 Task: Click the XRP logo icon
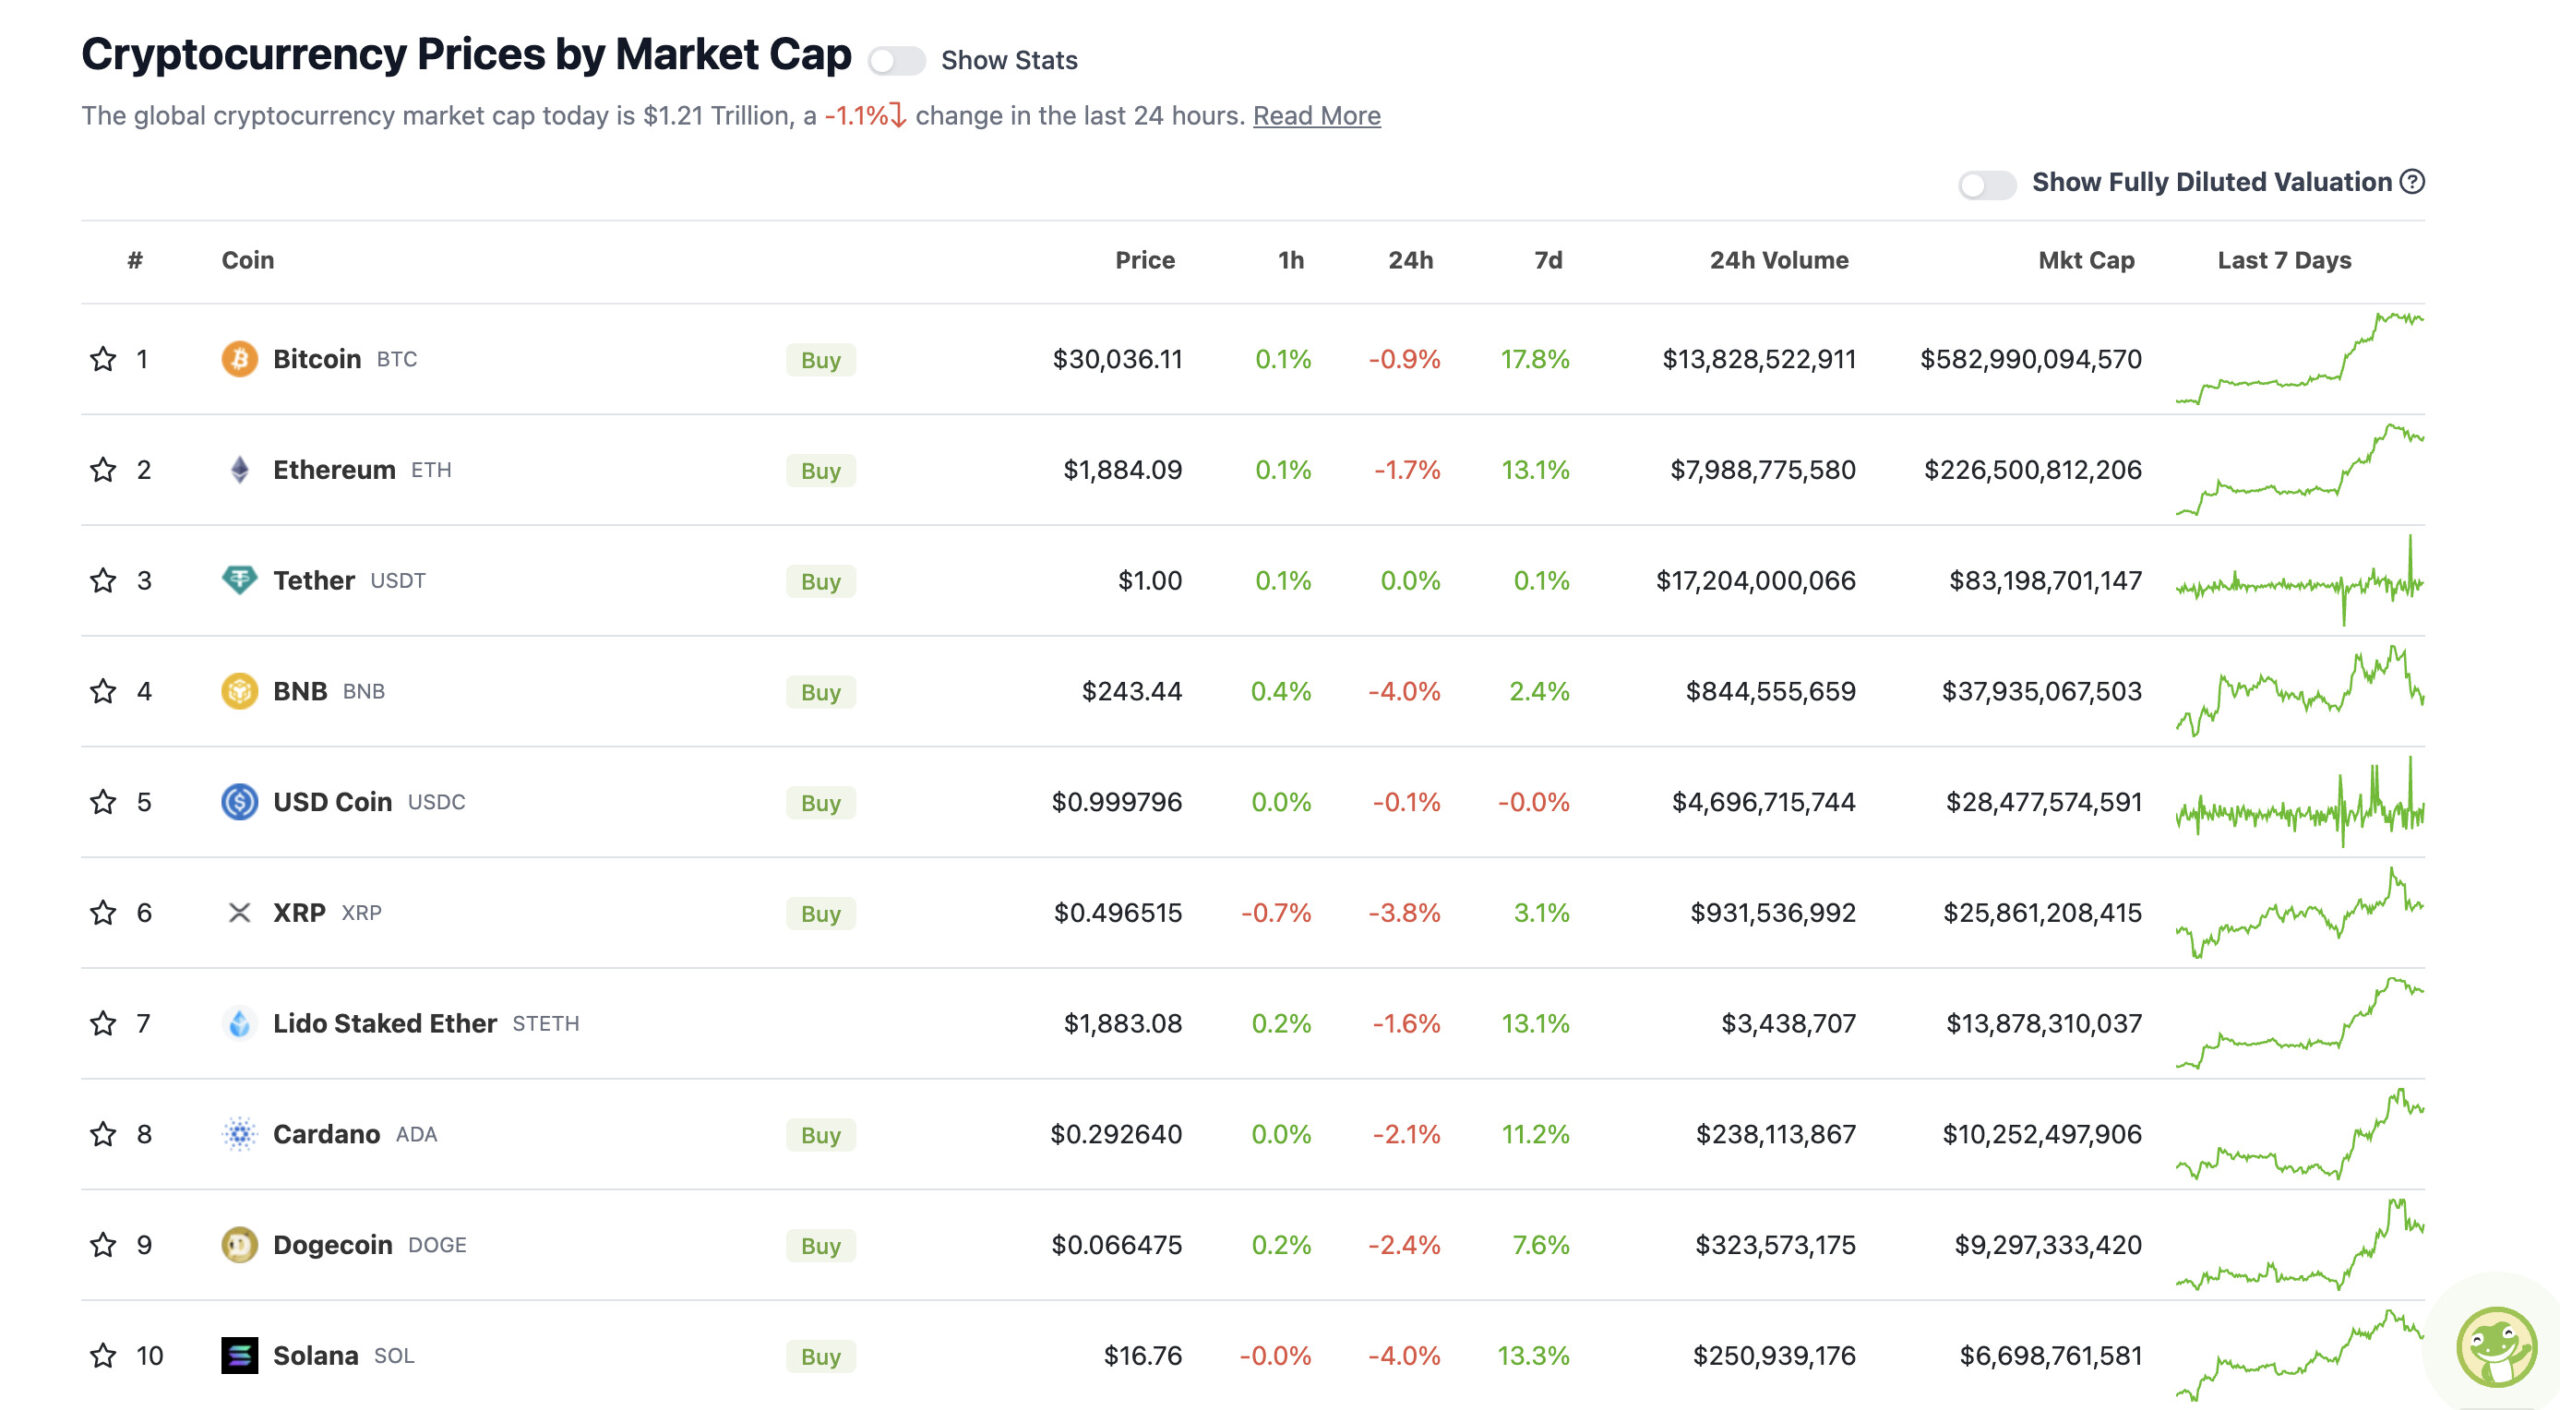[239, 913]
